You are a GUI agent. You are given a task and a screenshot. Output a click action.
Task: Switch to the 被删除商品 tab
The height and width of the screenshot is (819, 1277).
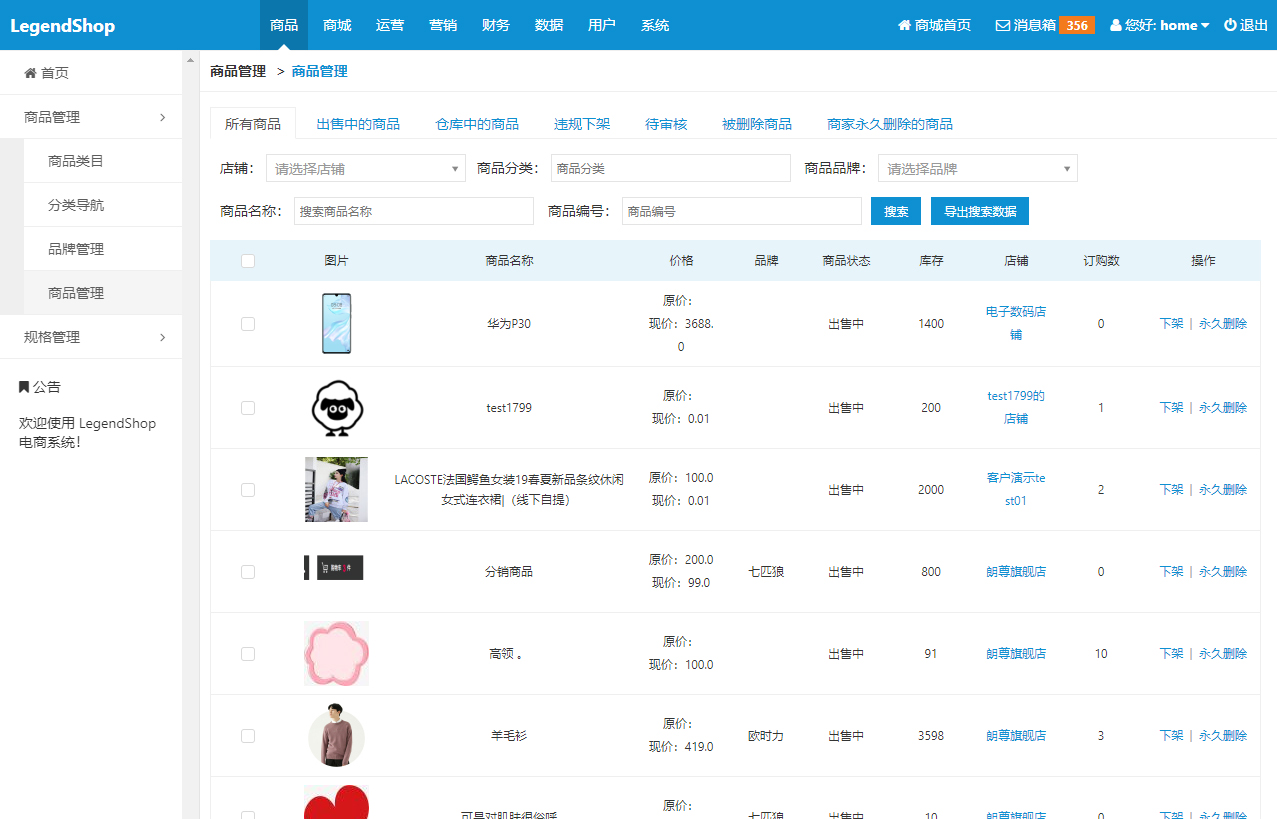[x=757, y=124]
